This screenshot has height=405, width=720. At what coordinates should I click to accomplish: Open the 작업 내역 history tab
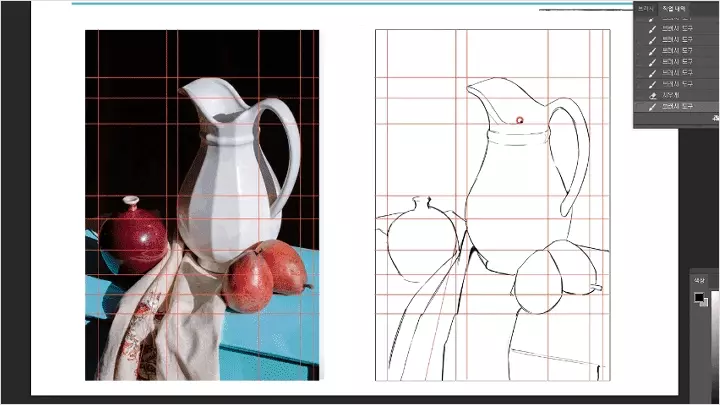click(x=673, y=9)
